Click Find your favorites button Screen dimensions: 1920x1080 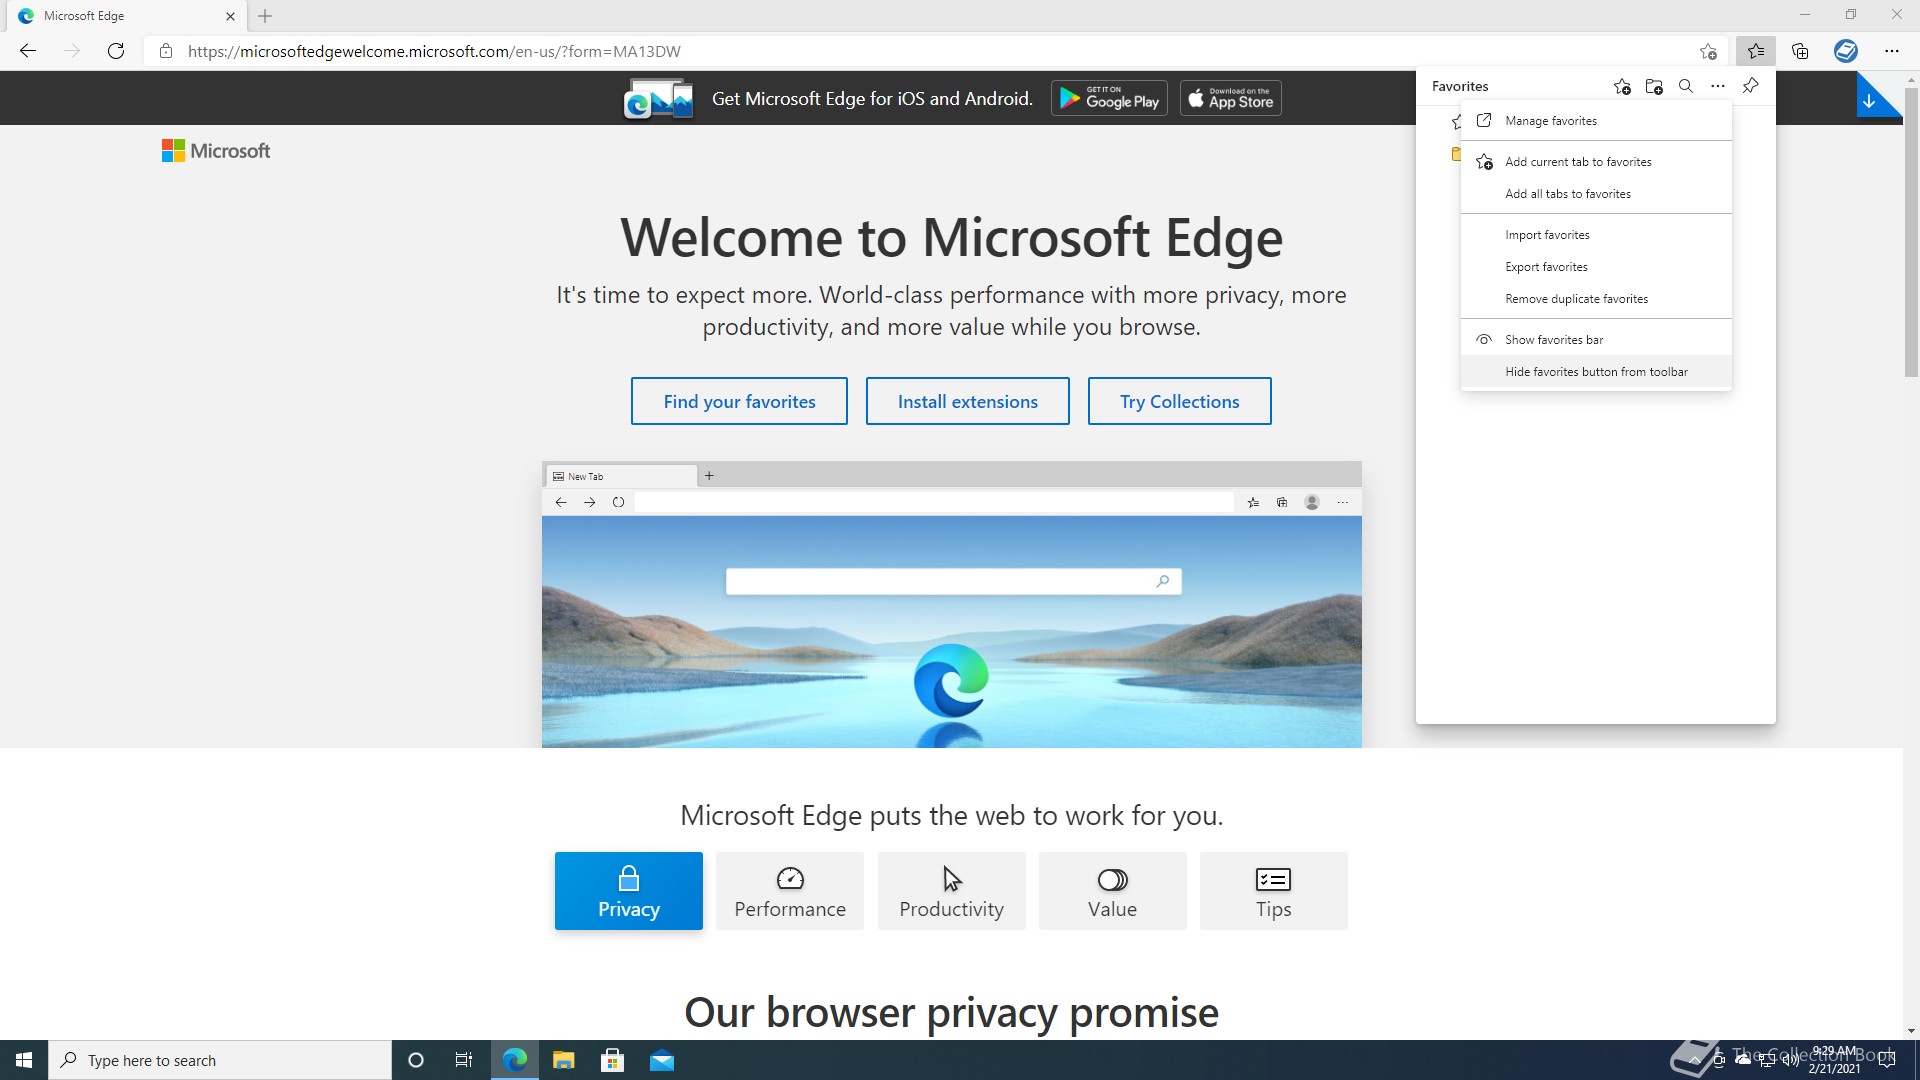[x=739, y=401]
